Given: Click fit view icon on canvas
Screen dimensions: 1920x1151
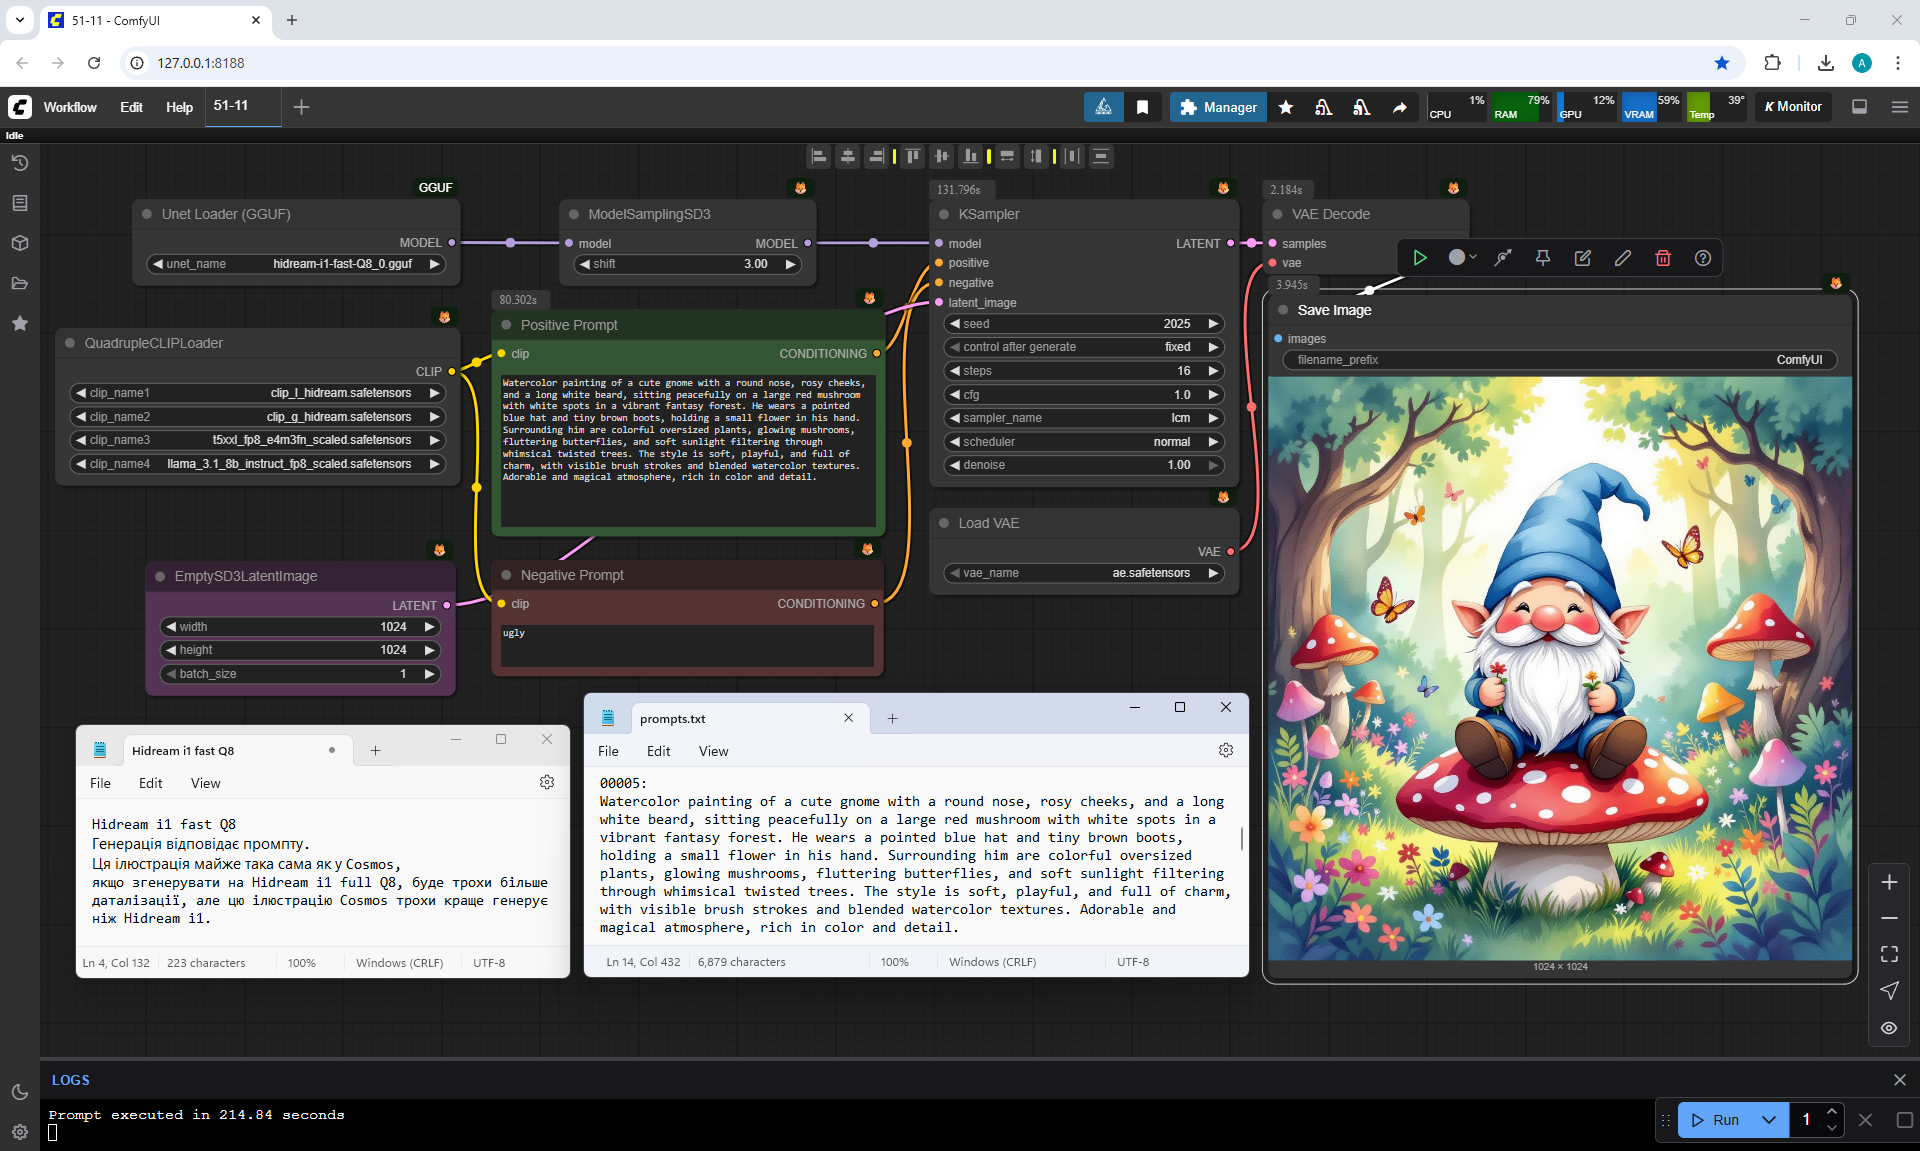Looking at the screenshot, I should coord(1889,954).
